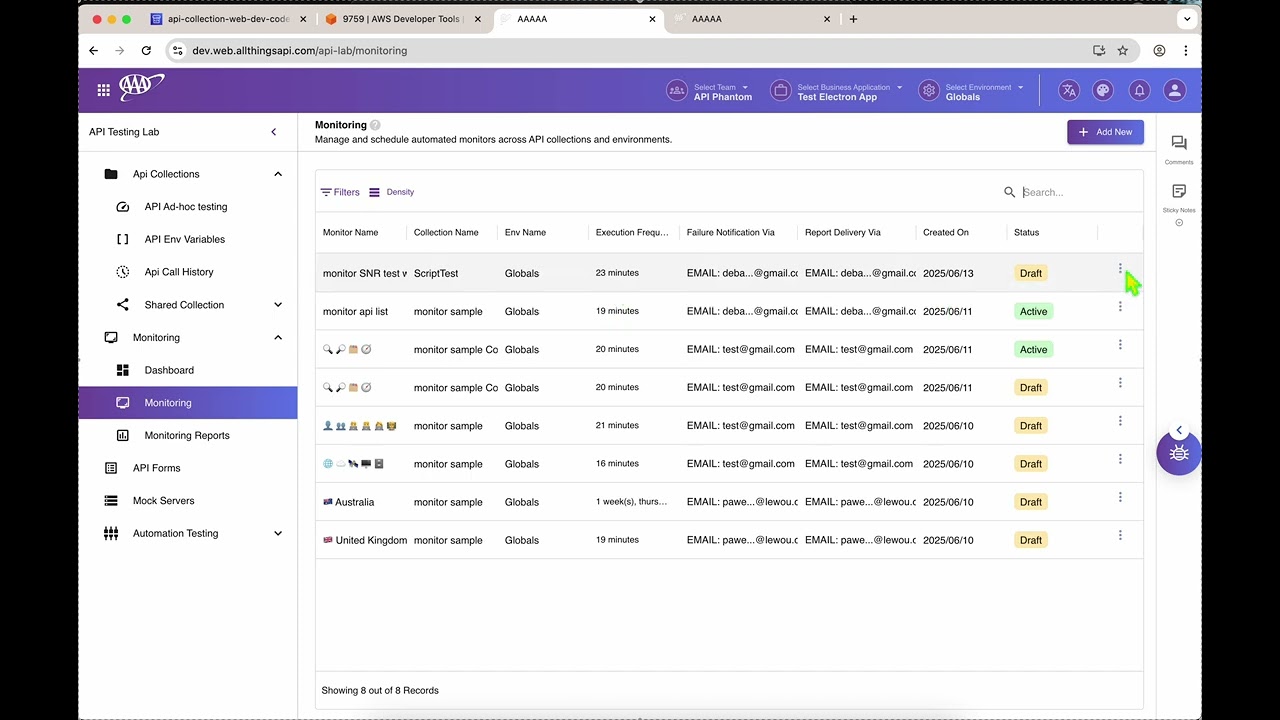Select the highlighted Monitoring sidebar item
The height and width of the screenshot is (720, 1280).
point(188,403)
